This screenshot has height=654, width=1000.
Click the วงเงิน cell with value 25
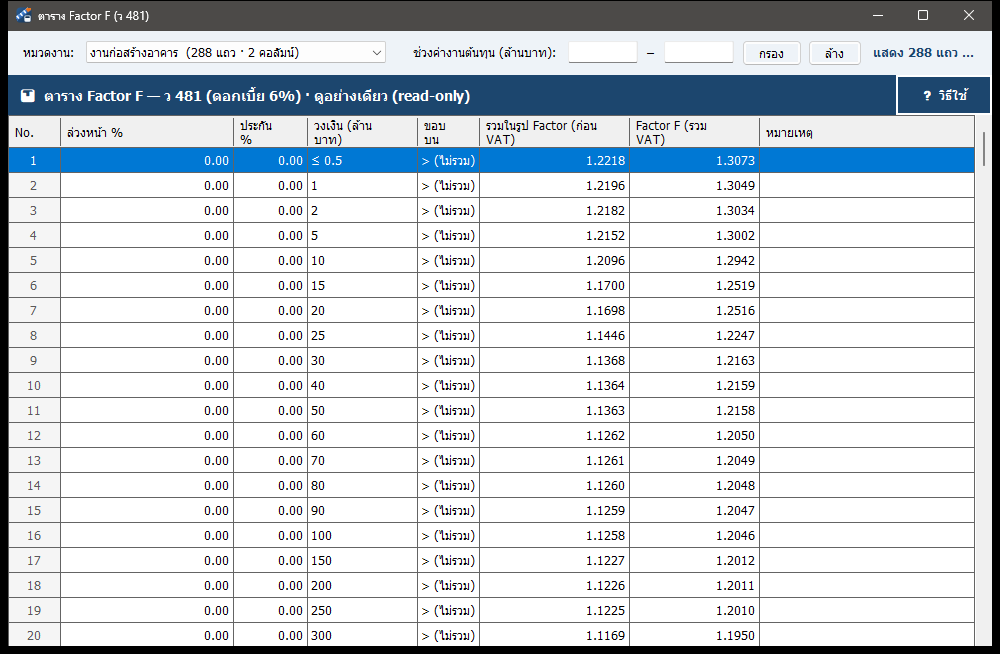362,336
